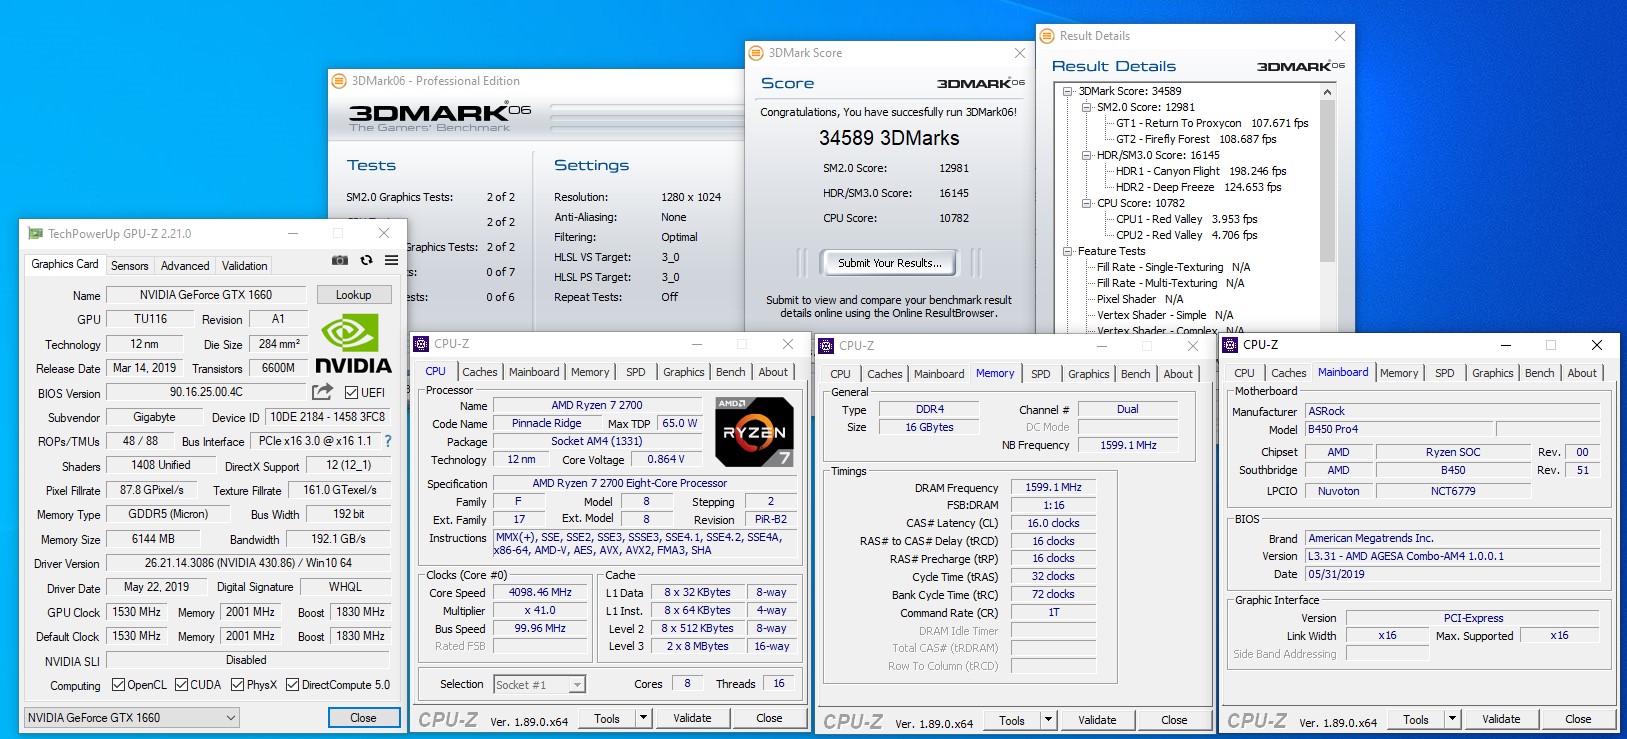Click Close in the CPU-Z Processor window
Screen dimensions: 1627x739
point(769,718)
